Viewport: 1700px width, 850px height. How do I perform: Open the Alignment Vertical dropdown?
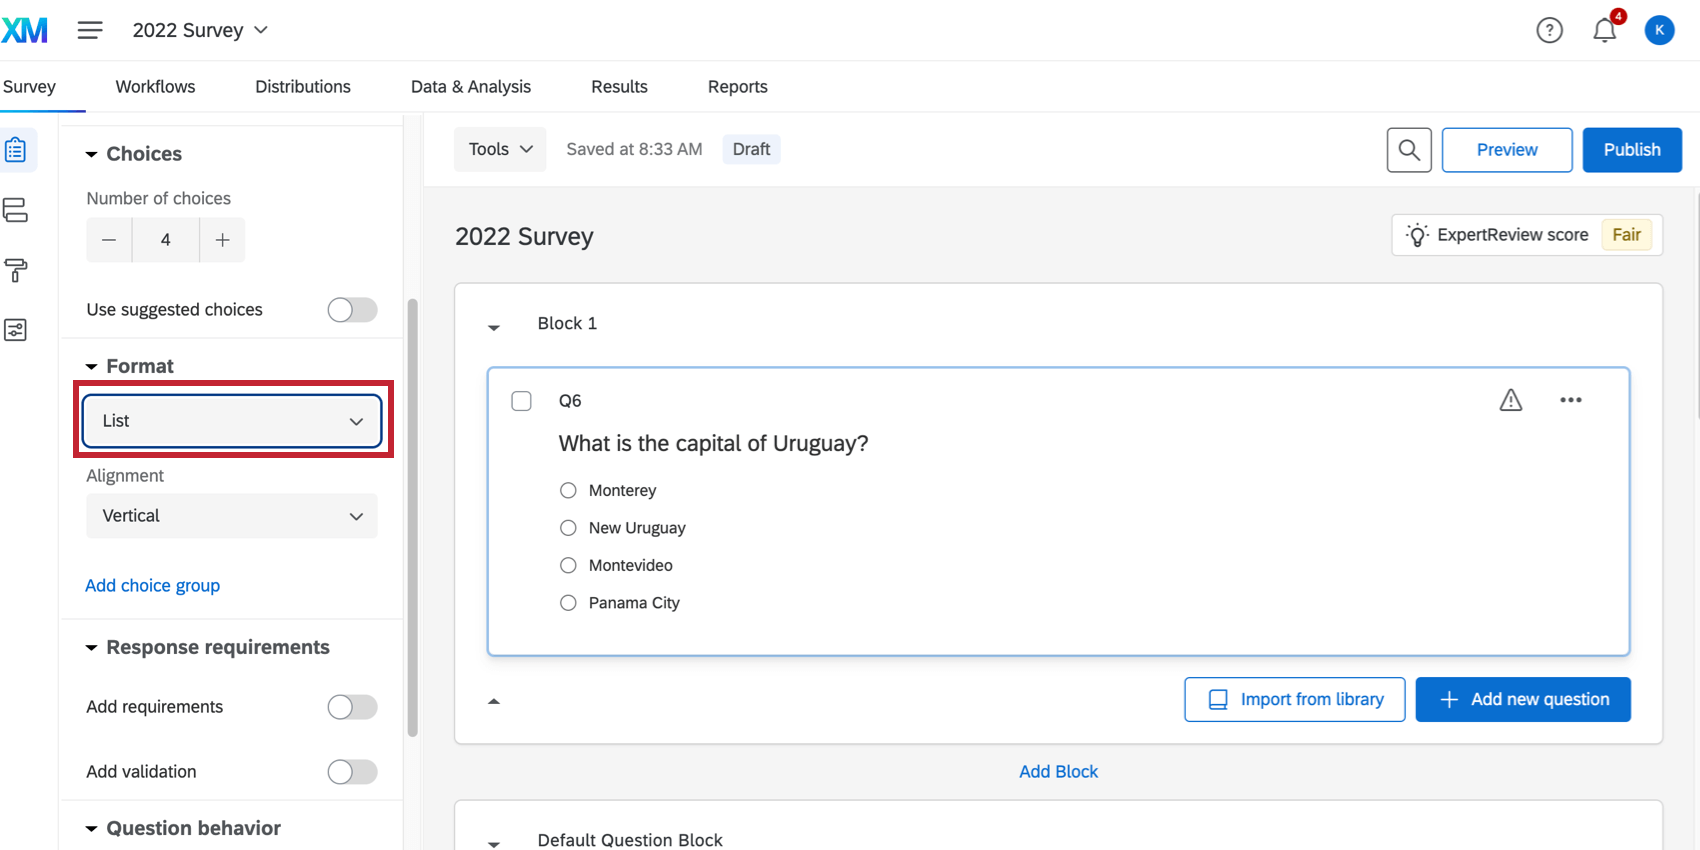[x=232, y=516]
